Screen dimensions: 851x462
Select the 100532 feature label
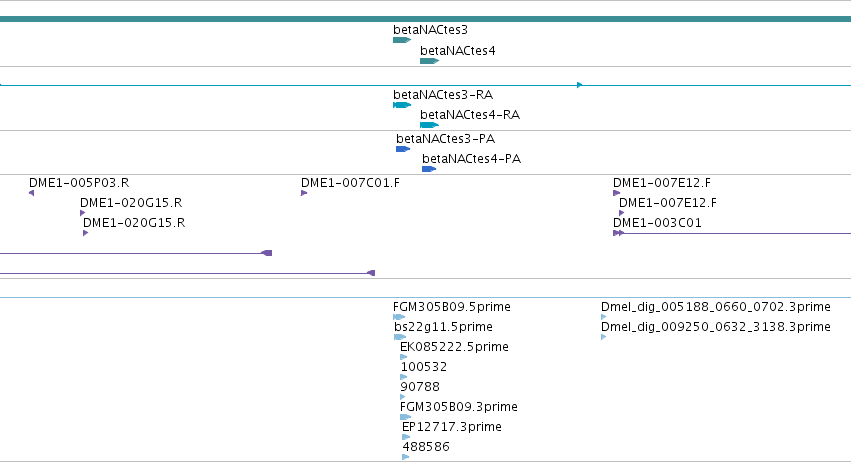tap(424, 367)
